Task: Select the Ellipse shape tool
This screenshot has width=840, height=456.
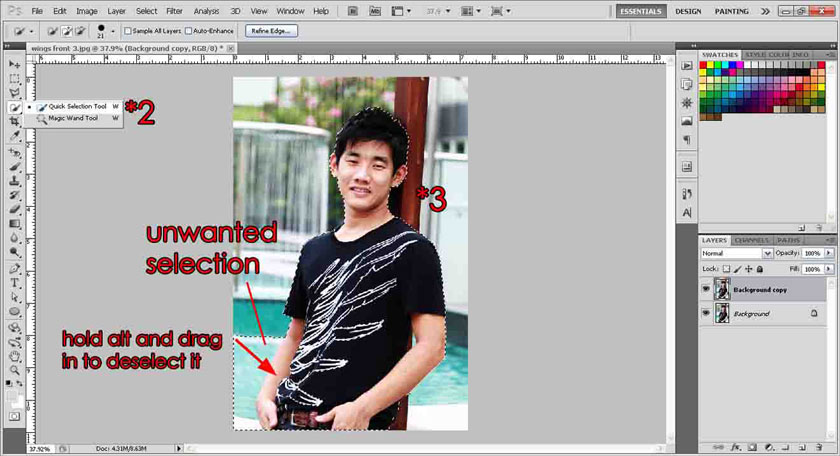Action: pyautogui.click(x=14, y=311)
